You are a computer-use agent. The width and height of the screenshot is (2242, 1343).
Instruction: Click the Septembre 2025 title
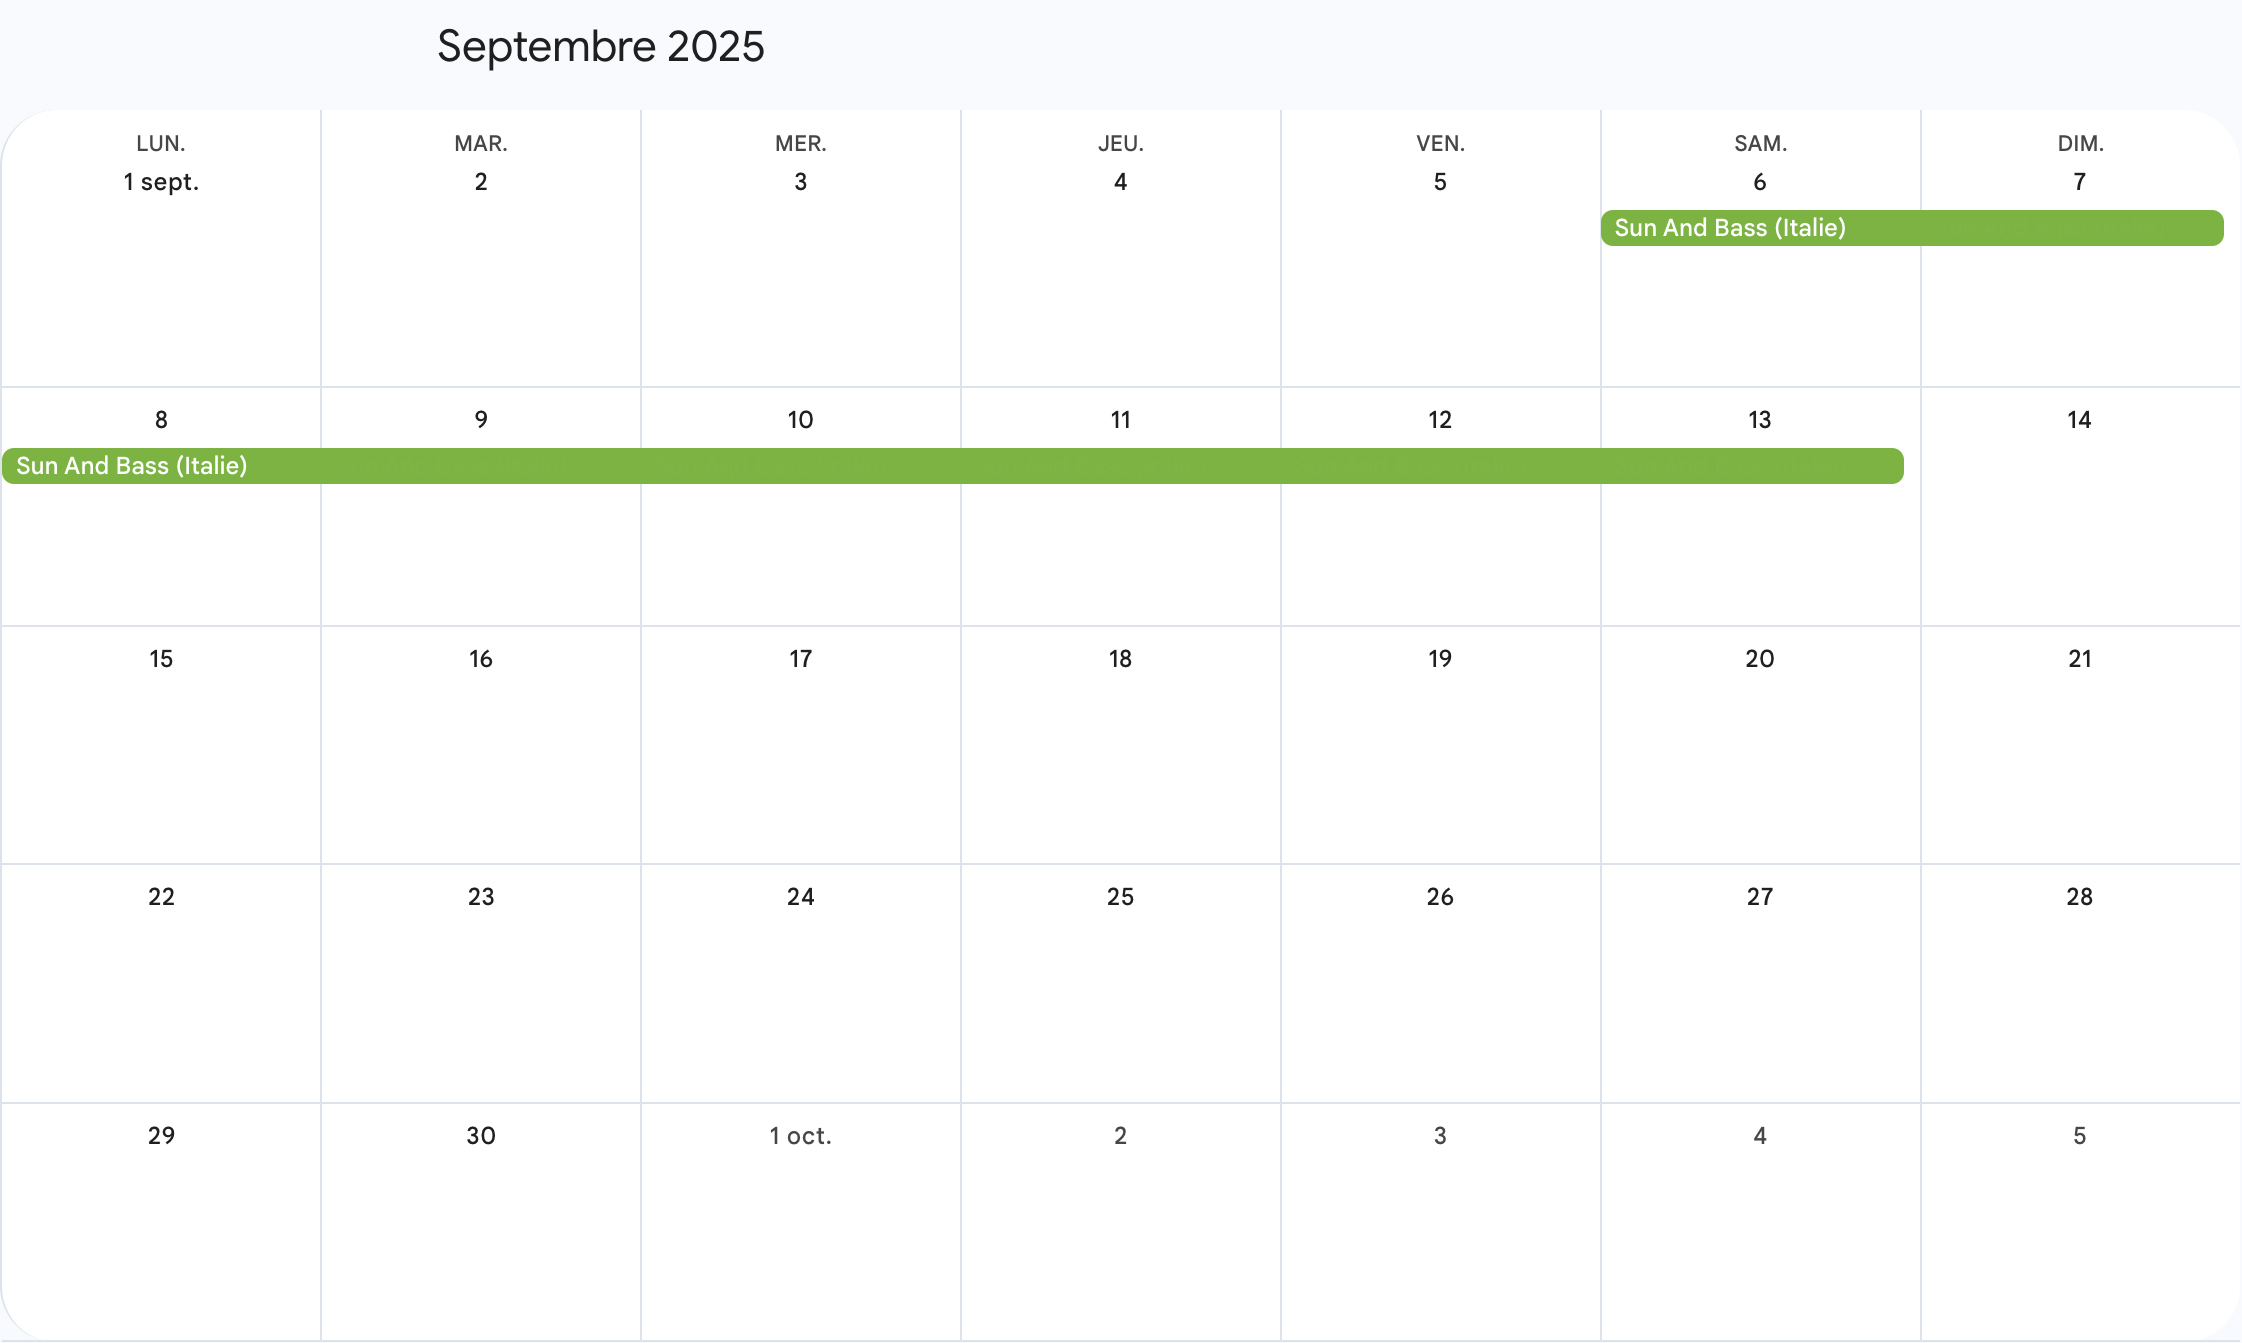(x=600, y=47)
